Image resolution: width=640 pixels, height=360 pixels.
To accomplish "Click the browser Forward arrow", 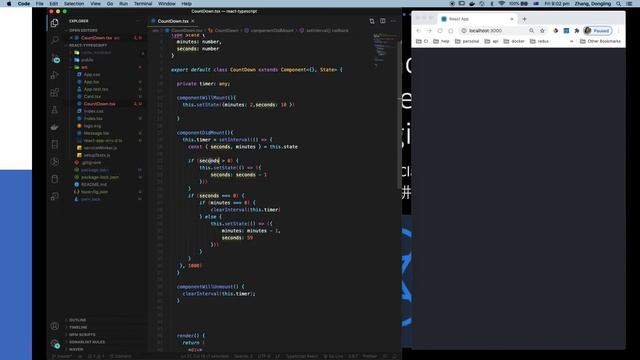I will coord(429,31).
